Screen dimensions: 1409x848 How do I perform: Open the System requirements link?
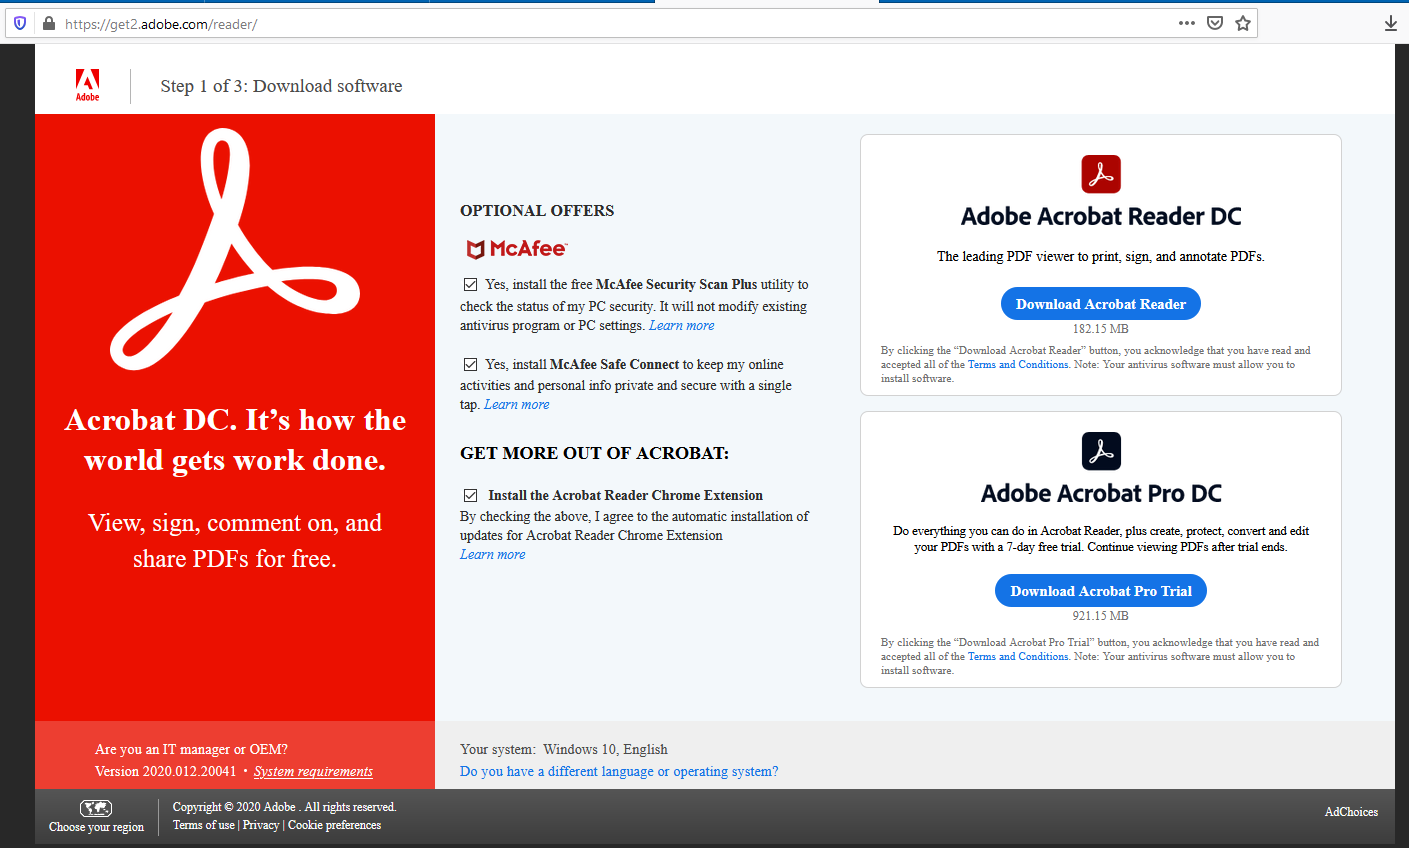coord(313,771)
